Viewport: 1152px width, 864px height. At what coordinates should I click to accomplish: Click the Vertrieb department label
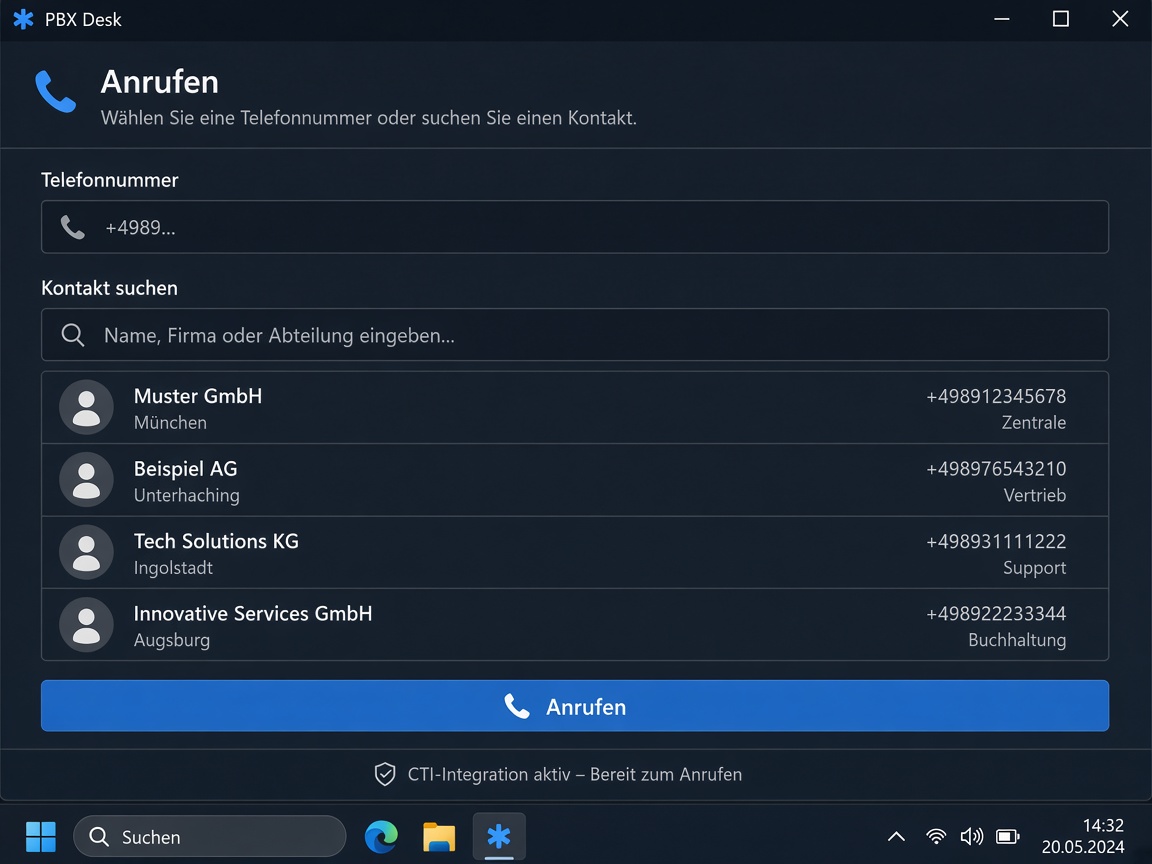click(x=1034, y=495)
